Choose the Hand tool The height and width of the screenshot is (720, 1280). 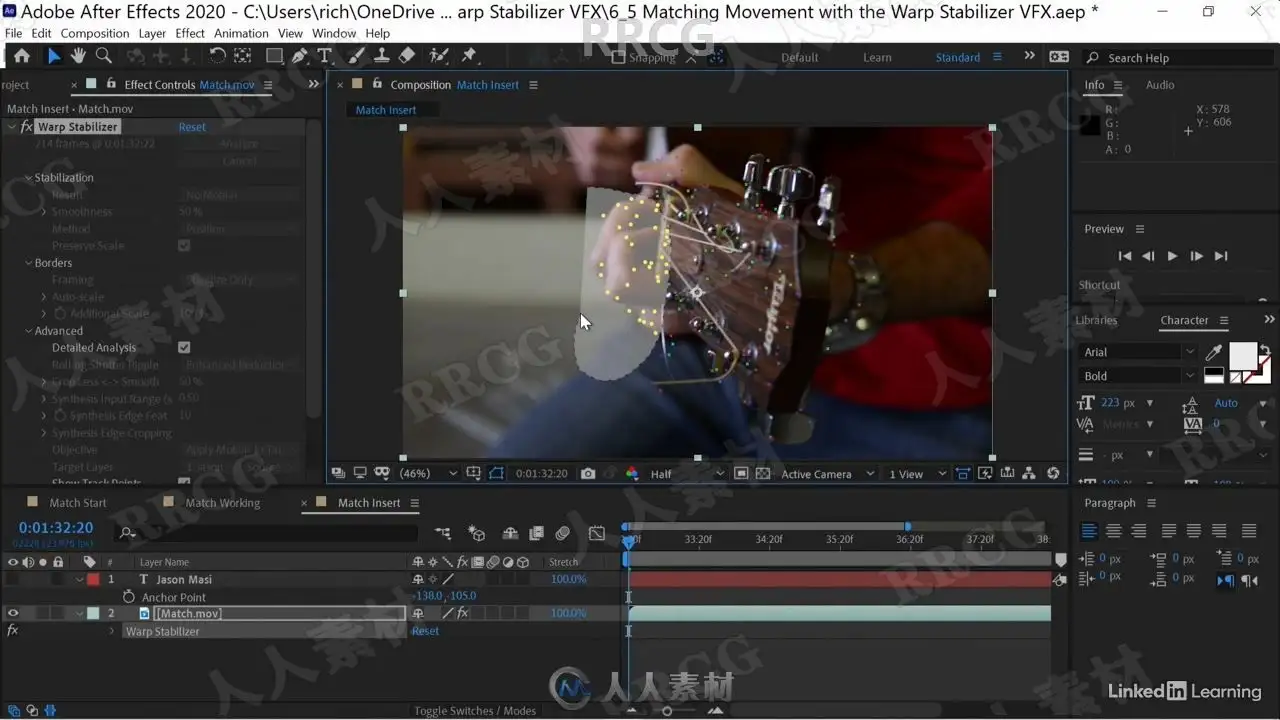coord(78,57)
